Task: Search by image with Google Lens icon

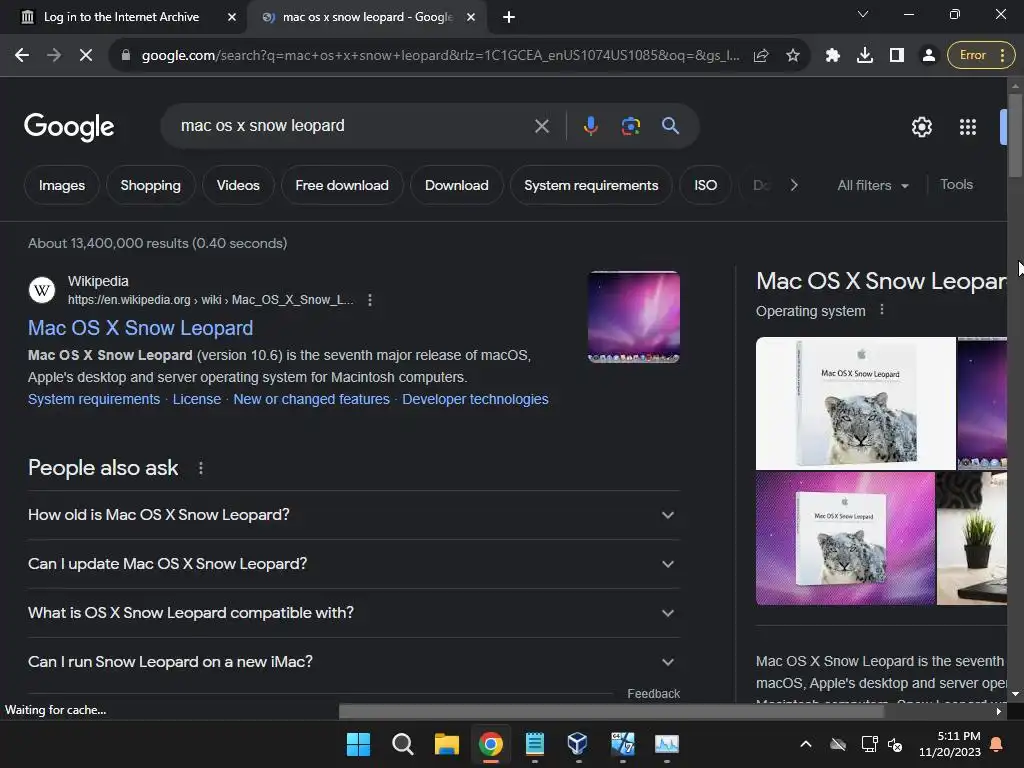Action: click(x=630, y=126)
